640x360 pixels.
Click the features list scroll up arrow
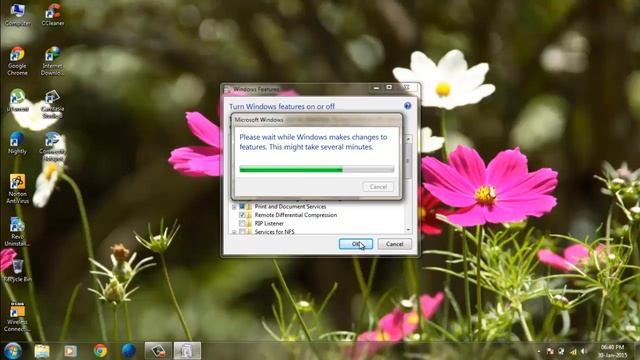tap(408, 139)
